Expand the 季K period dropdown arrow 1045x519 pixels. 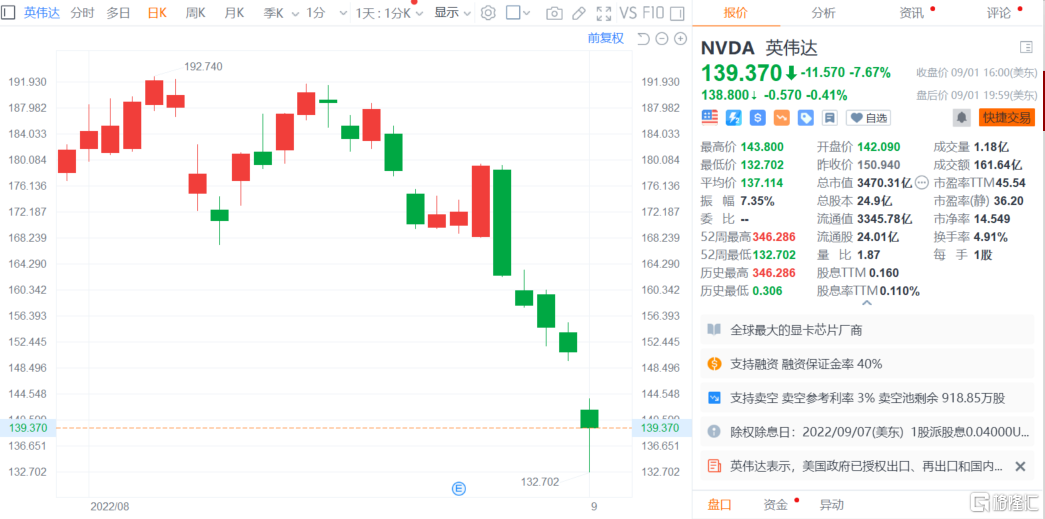pyautogui.click(x=295, y=13)
